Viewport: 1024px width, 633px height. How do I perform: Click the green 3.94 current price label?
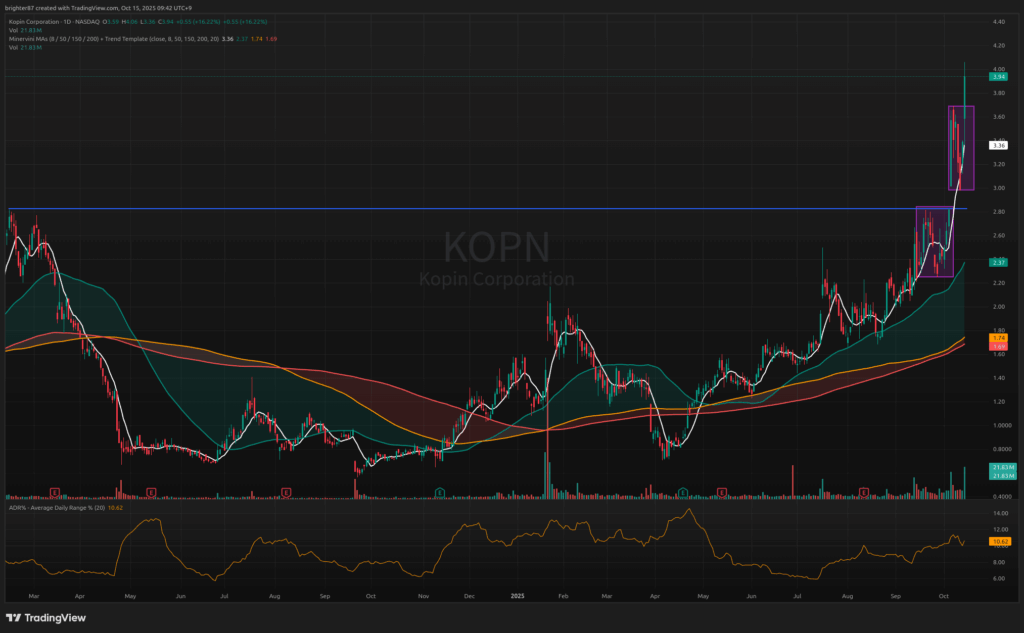(x=997, y=76)
